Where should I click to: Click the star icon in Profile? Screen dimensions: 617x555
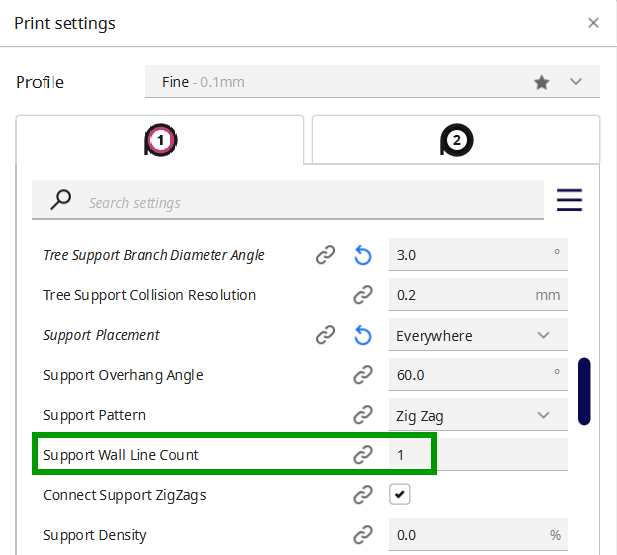pos(541,82)
